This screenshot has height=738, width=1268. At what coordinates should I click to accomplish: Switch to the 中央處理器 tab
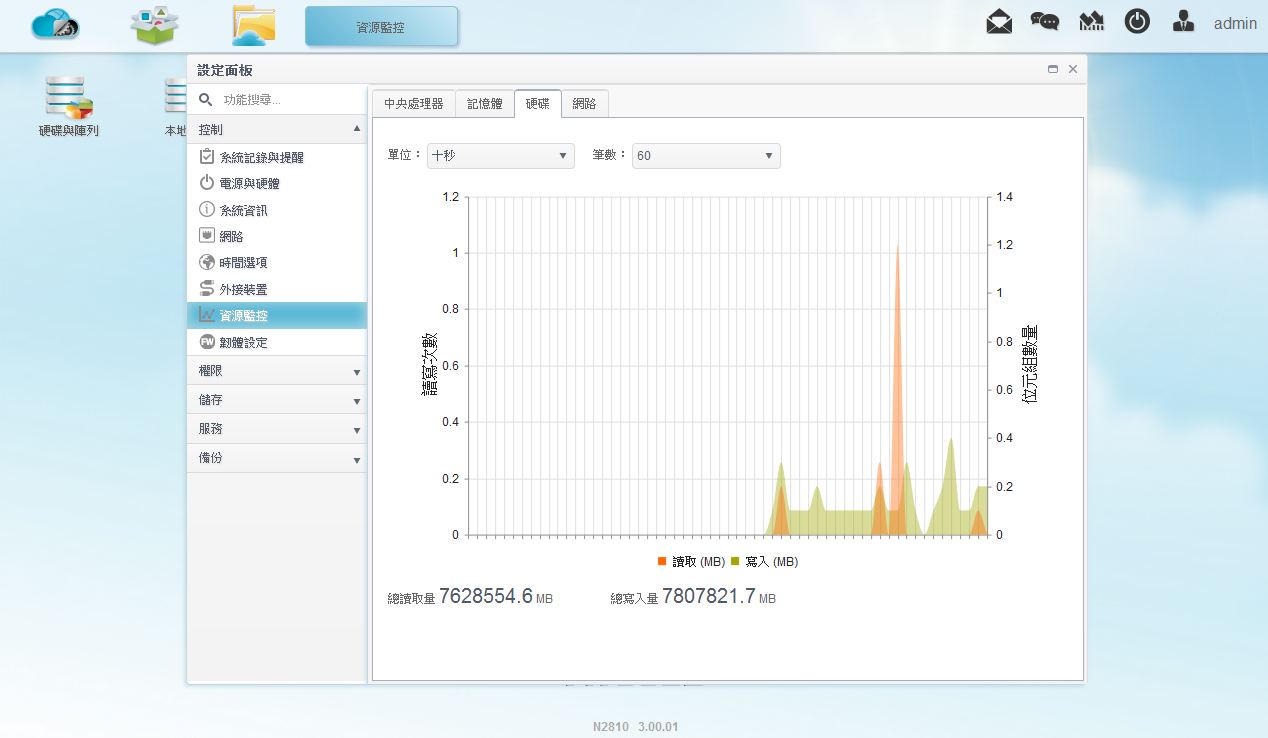tap(414, 104)
